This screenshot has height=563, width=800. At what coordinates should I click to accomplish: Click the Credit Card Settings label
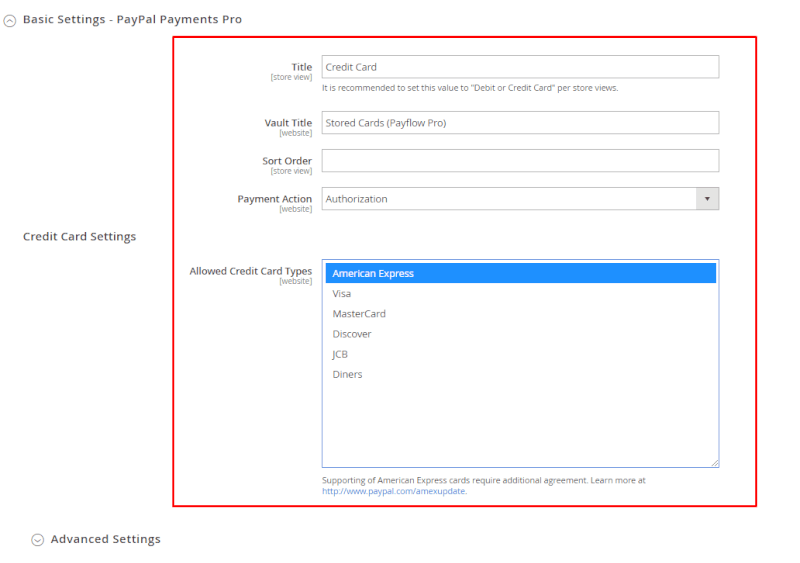pos(80,236)
